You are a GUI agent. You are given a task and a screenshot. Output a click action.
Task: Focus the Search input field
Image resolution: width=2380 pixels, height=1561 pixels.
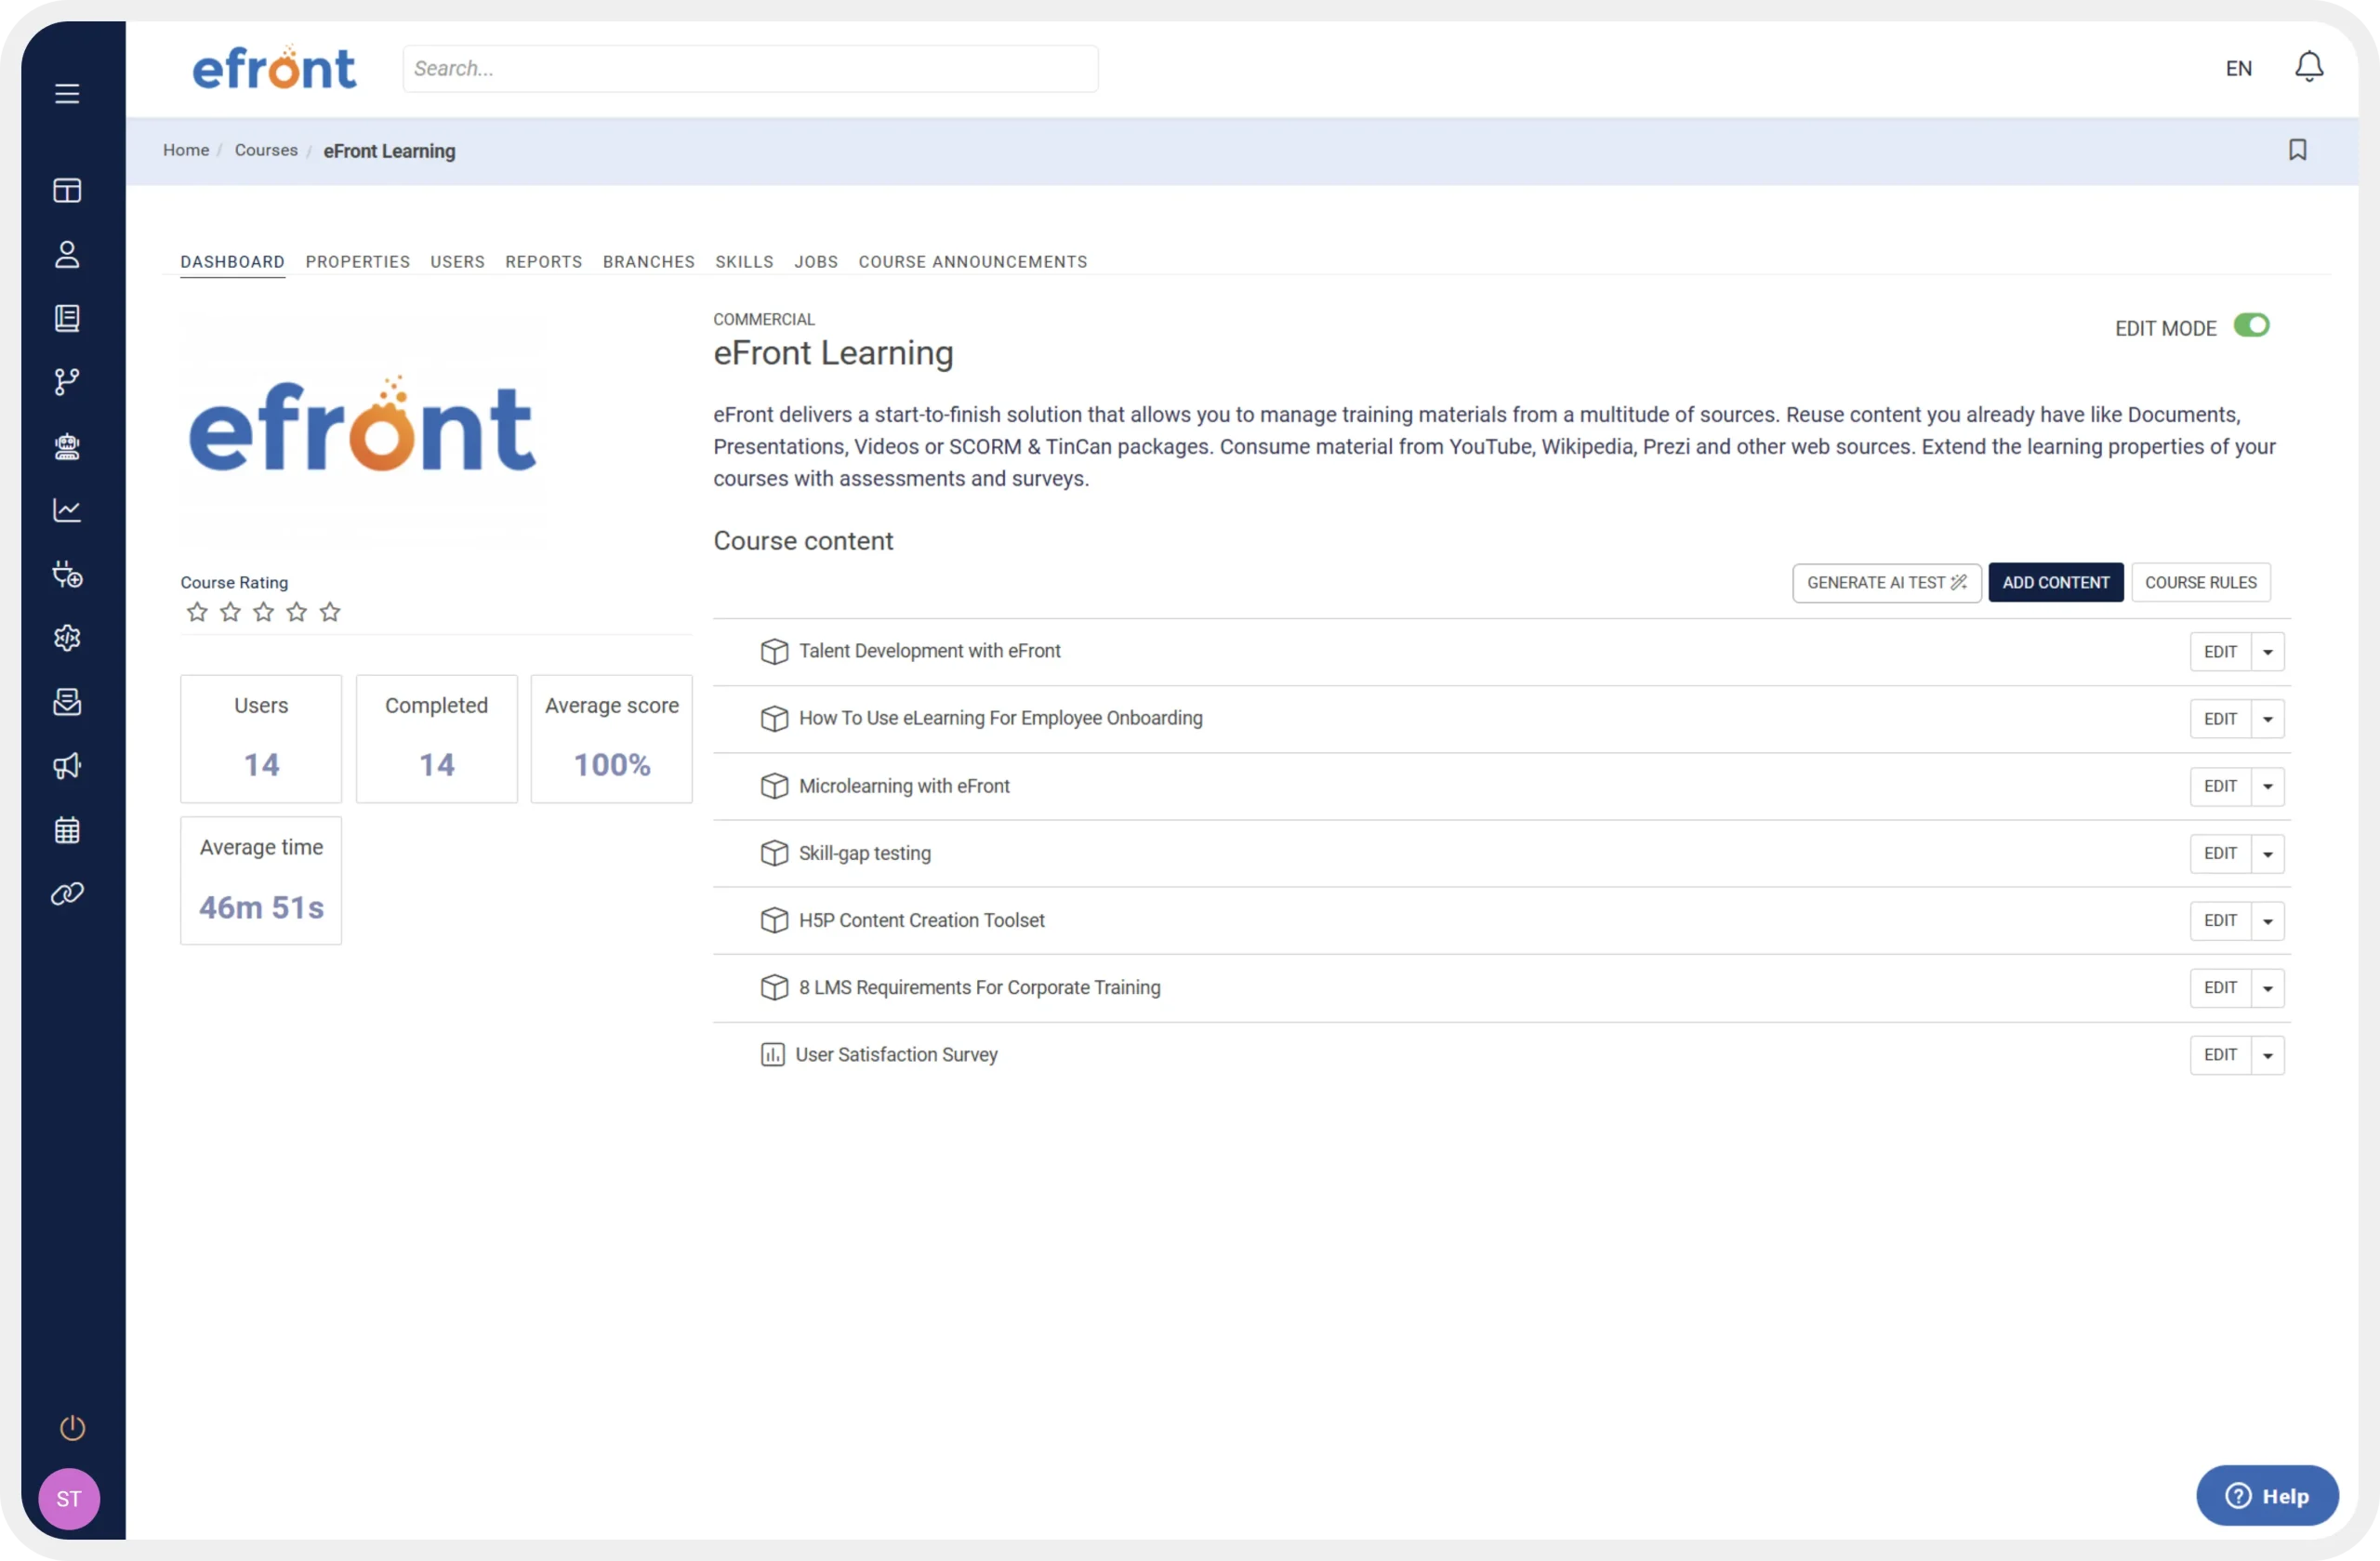point(750,68)
